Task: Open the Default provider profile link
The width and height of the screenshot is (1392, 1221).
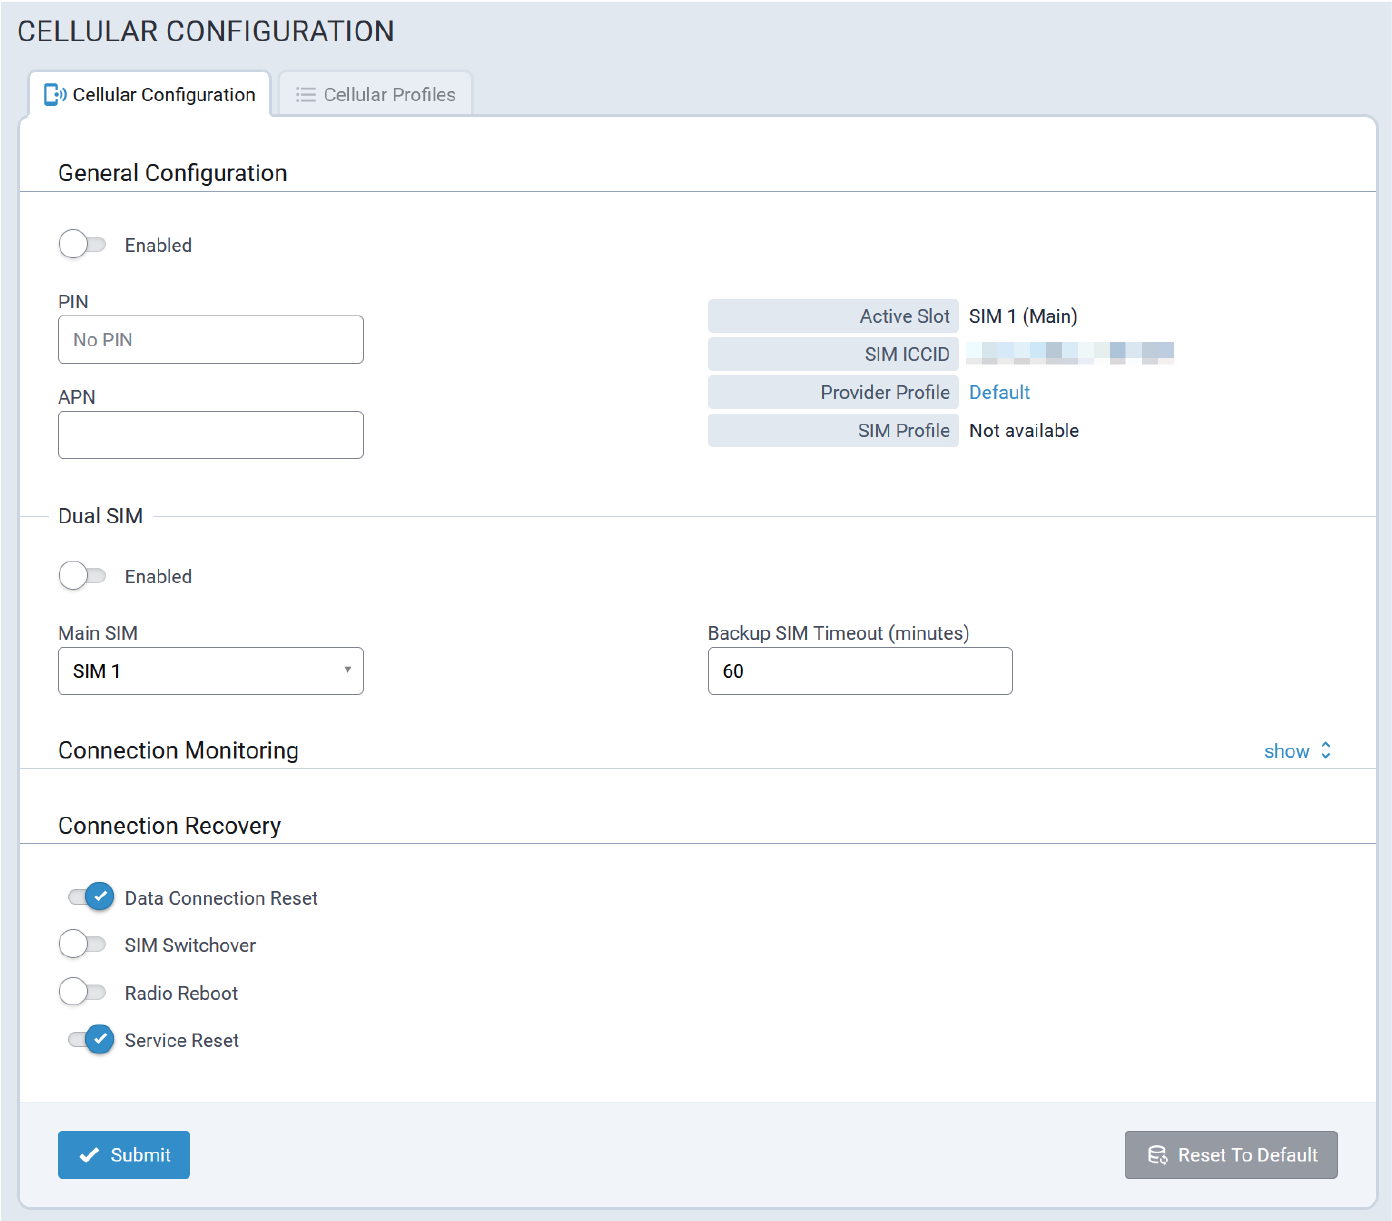Action: point(999,393)
